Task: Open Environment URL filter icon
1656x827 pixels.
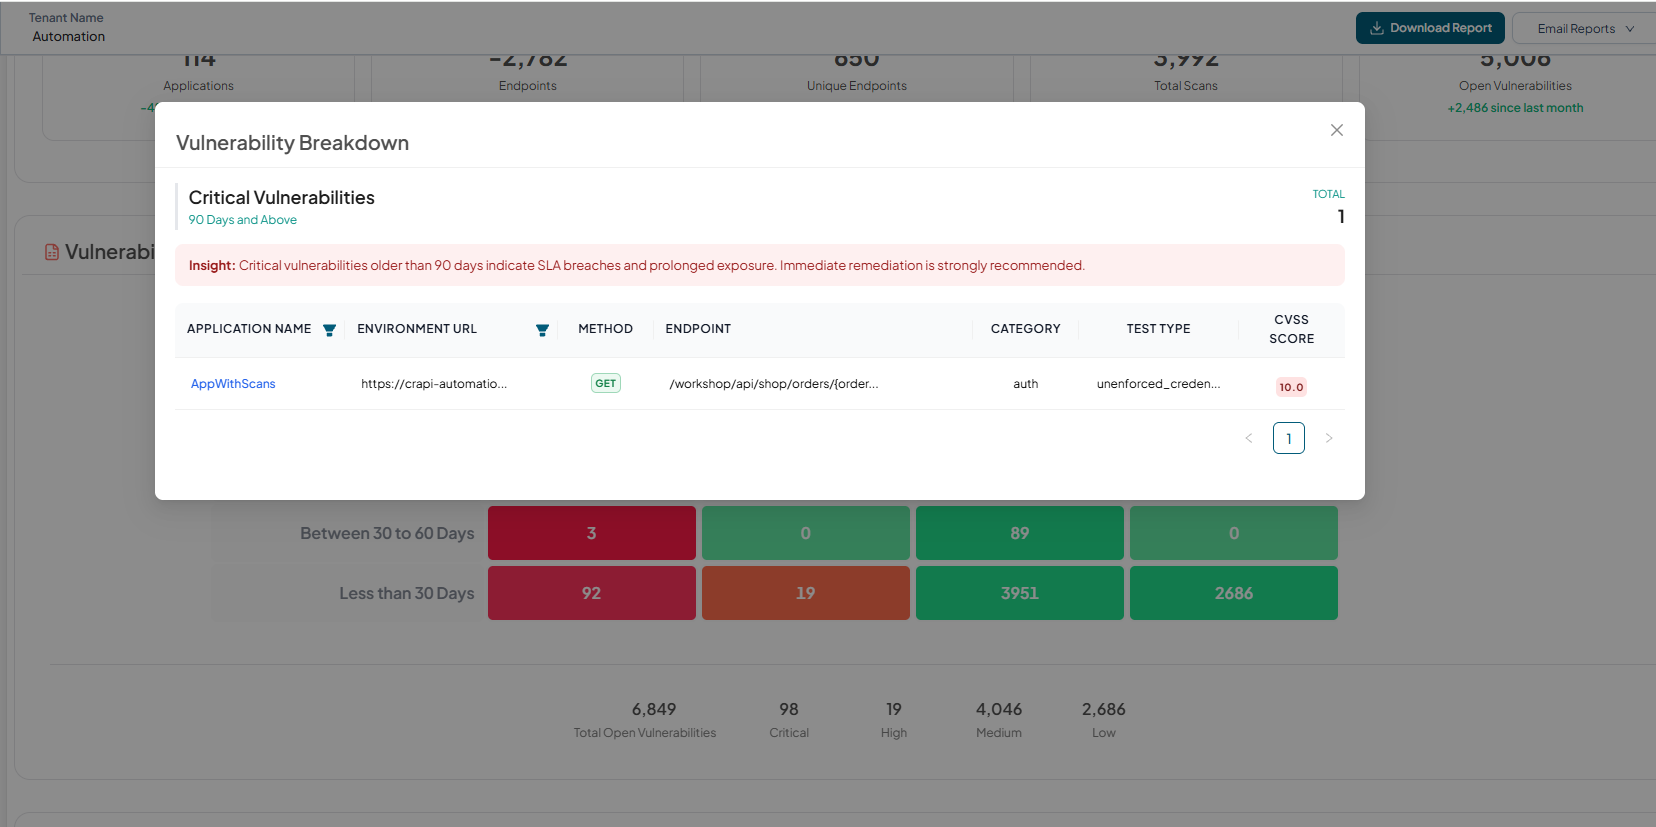Action: [542, 330]
